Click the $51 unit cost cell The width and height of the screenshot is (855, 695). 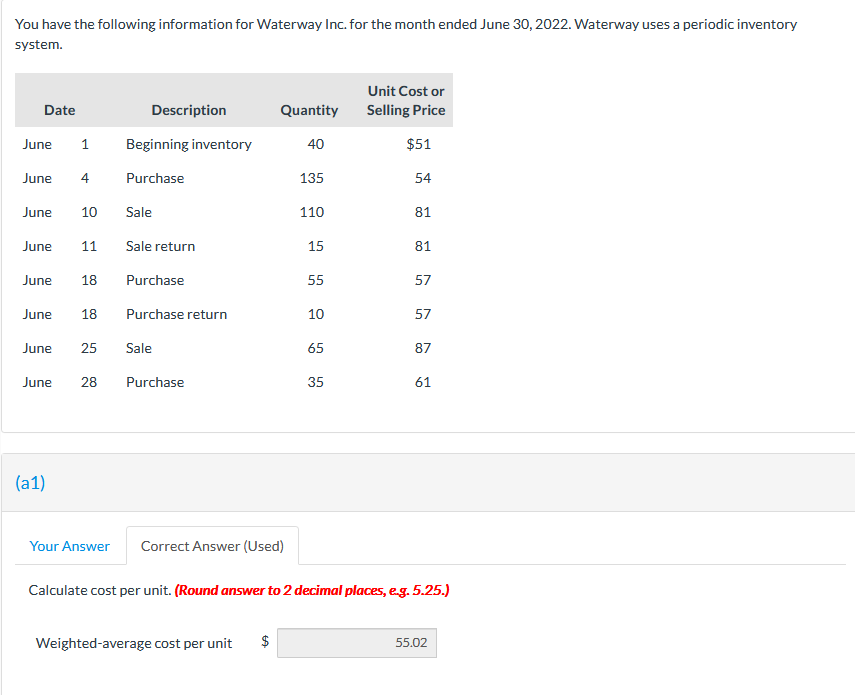(418, 144)
